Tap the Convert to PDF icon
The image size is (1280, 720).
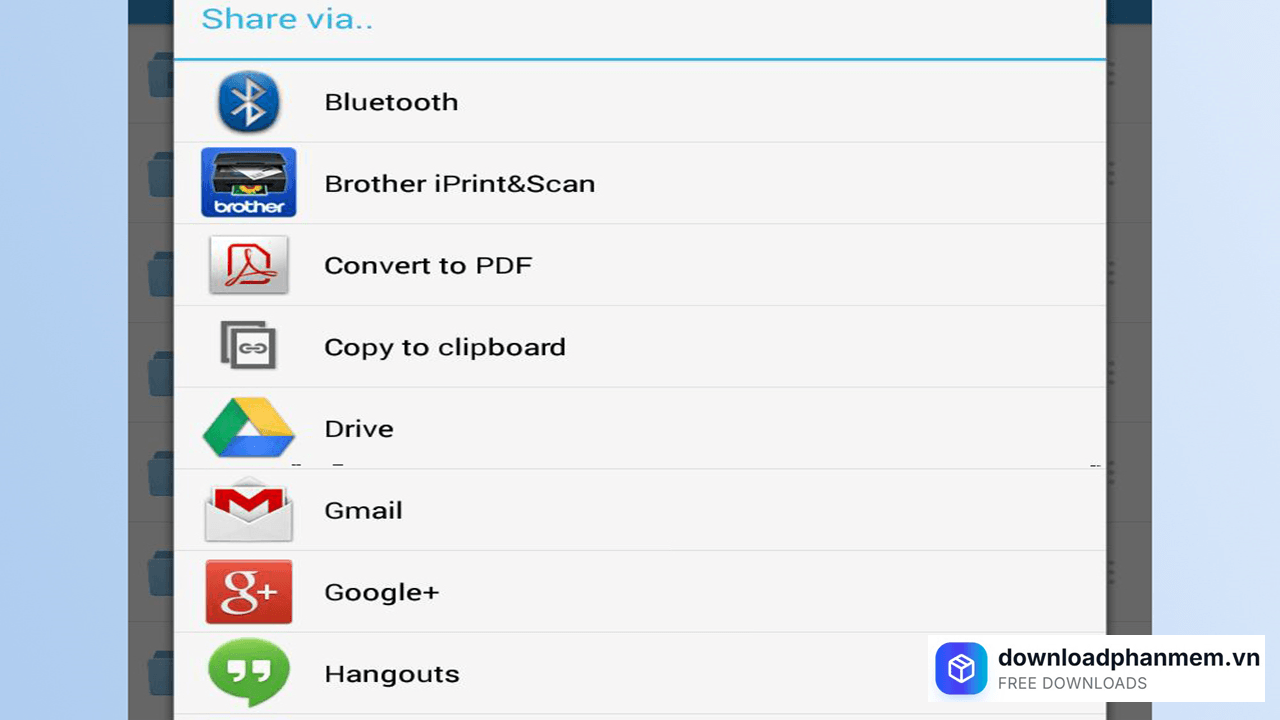tap(249, 265)
